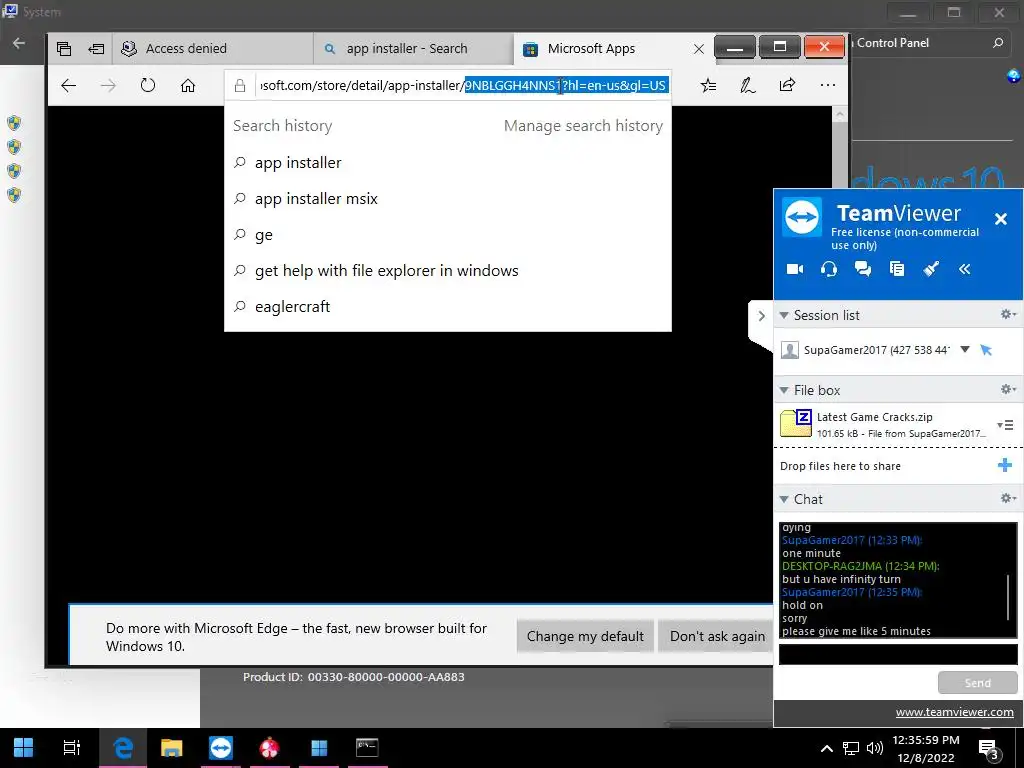1024x768 pixels.
Task: Close the TeamViewer panel
Action: 1000,219
